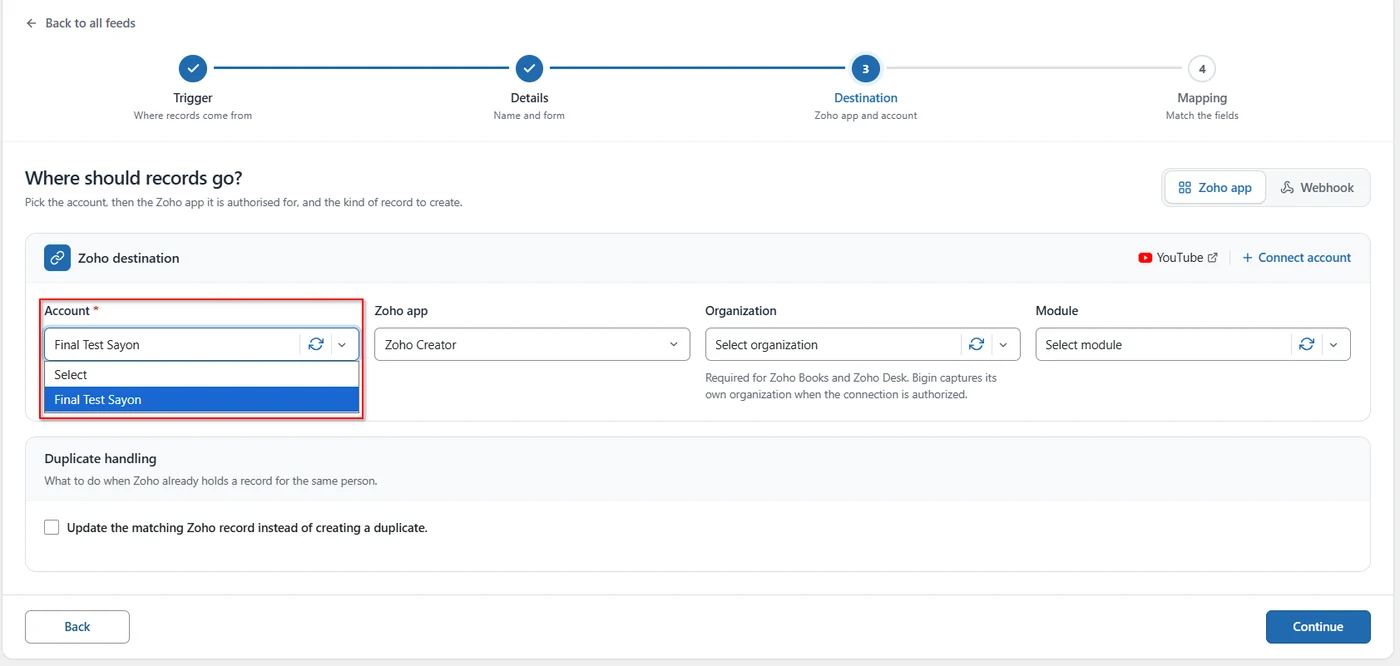Click the red YouTube logo icon
Screen dimensions: 1400x666
1145,258
